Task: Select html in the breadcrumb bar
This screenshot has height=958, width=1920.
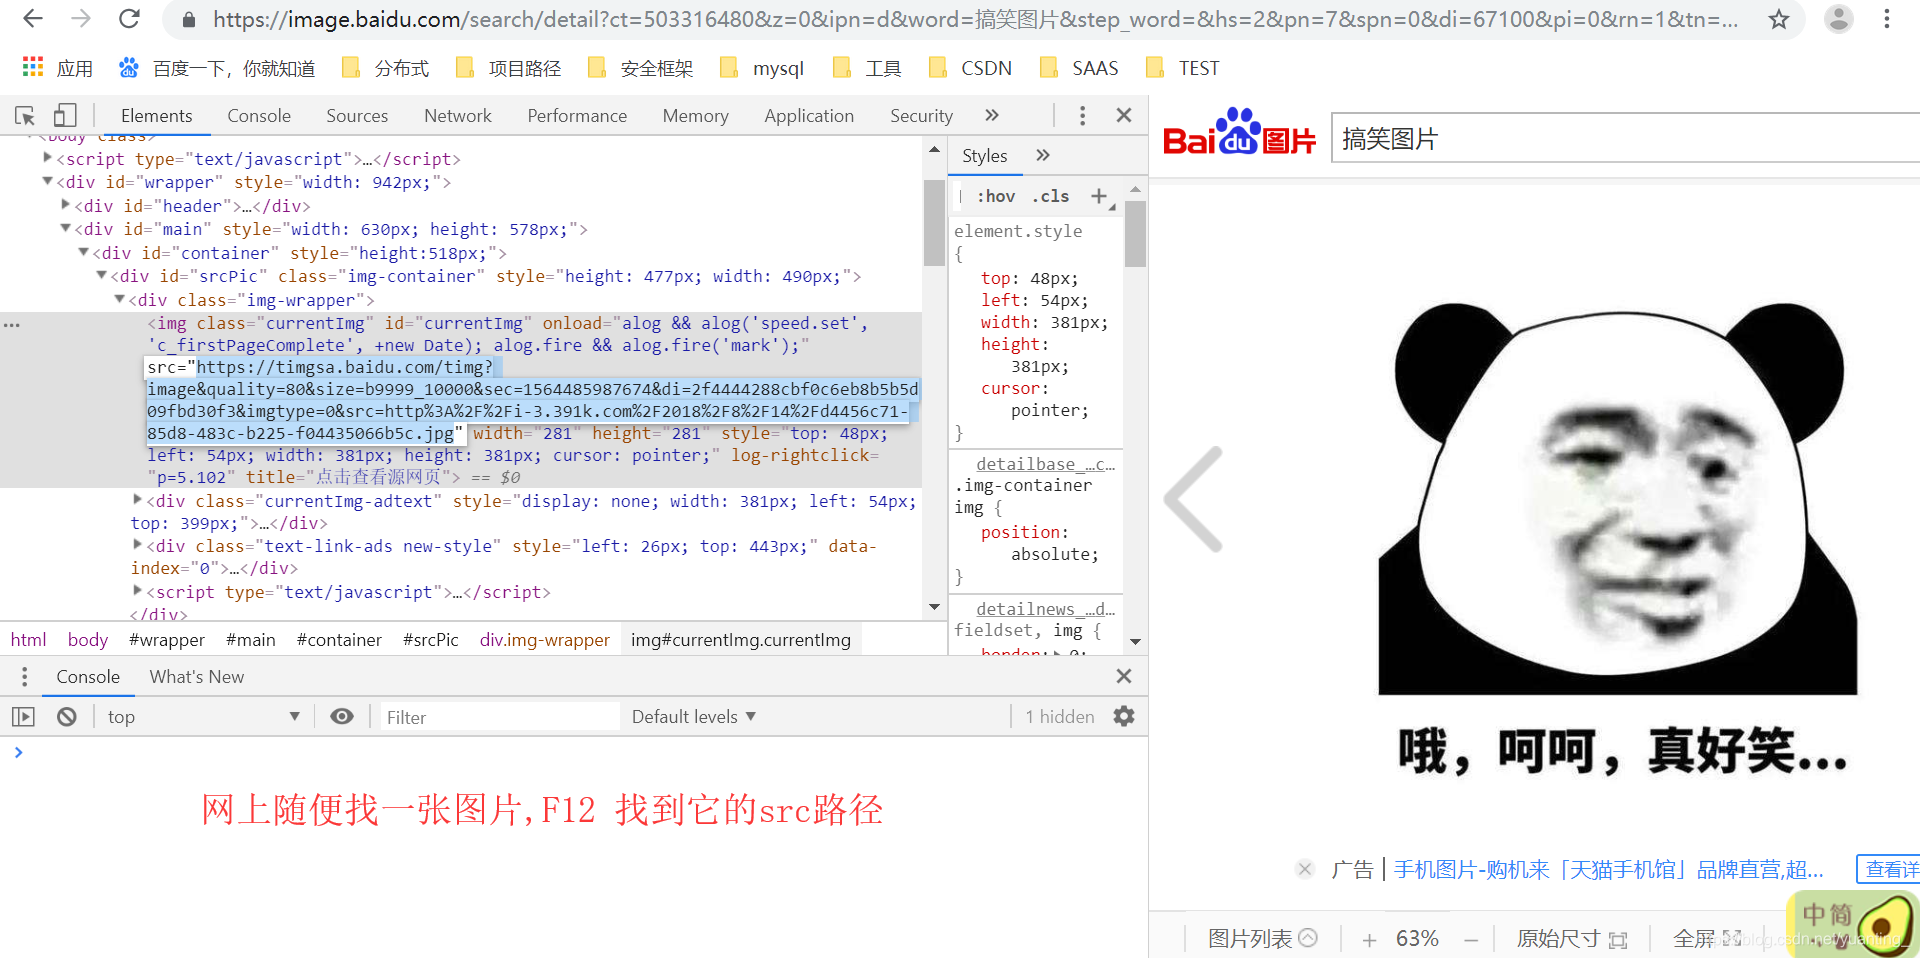Action: point(29,640)
